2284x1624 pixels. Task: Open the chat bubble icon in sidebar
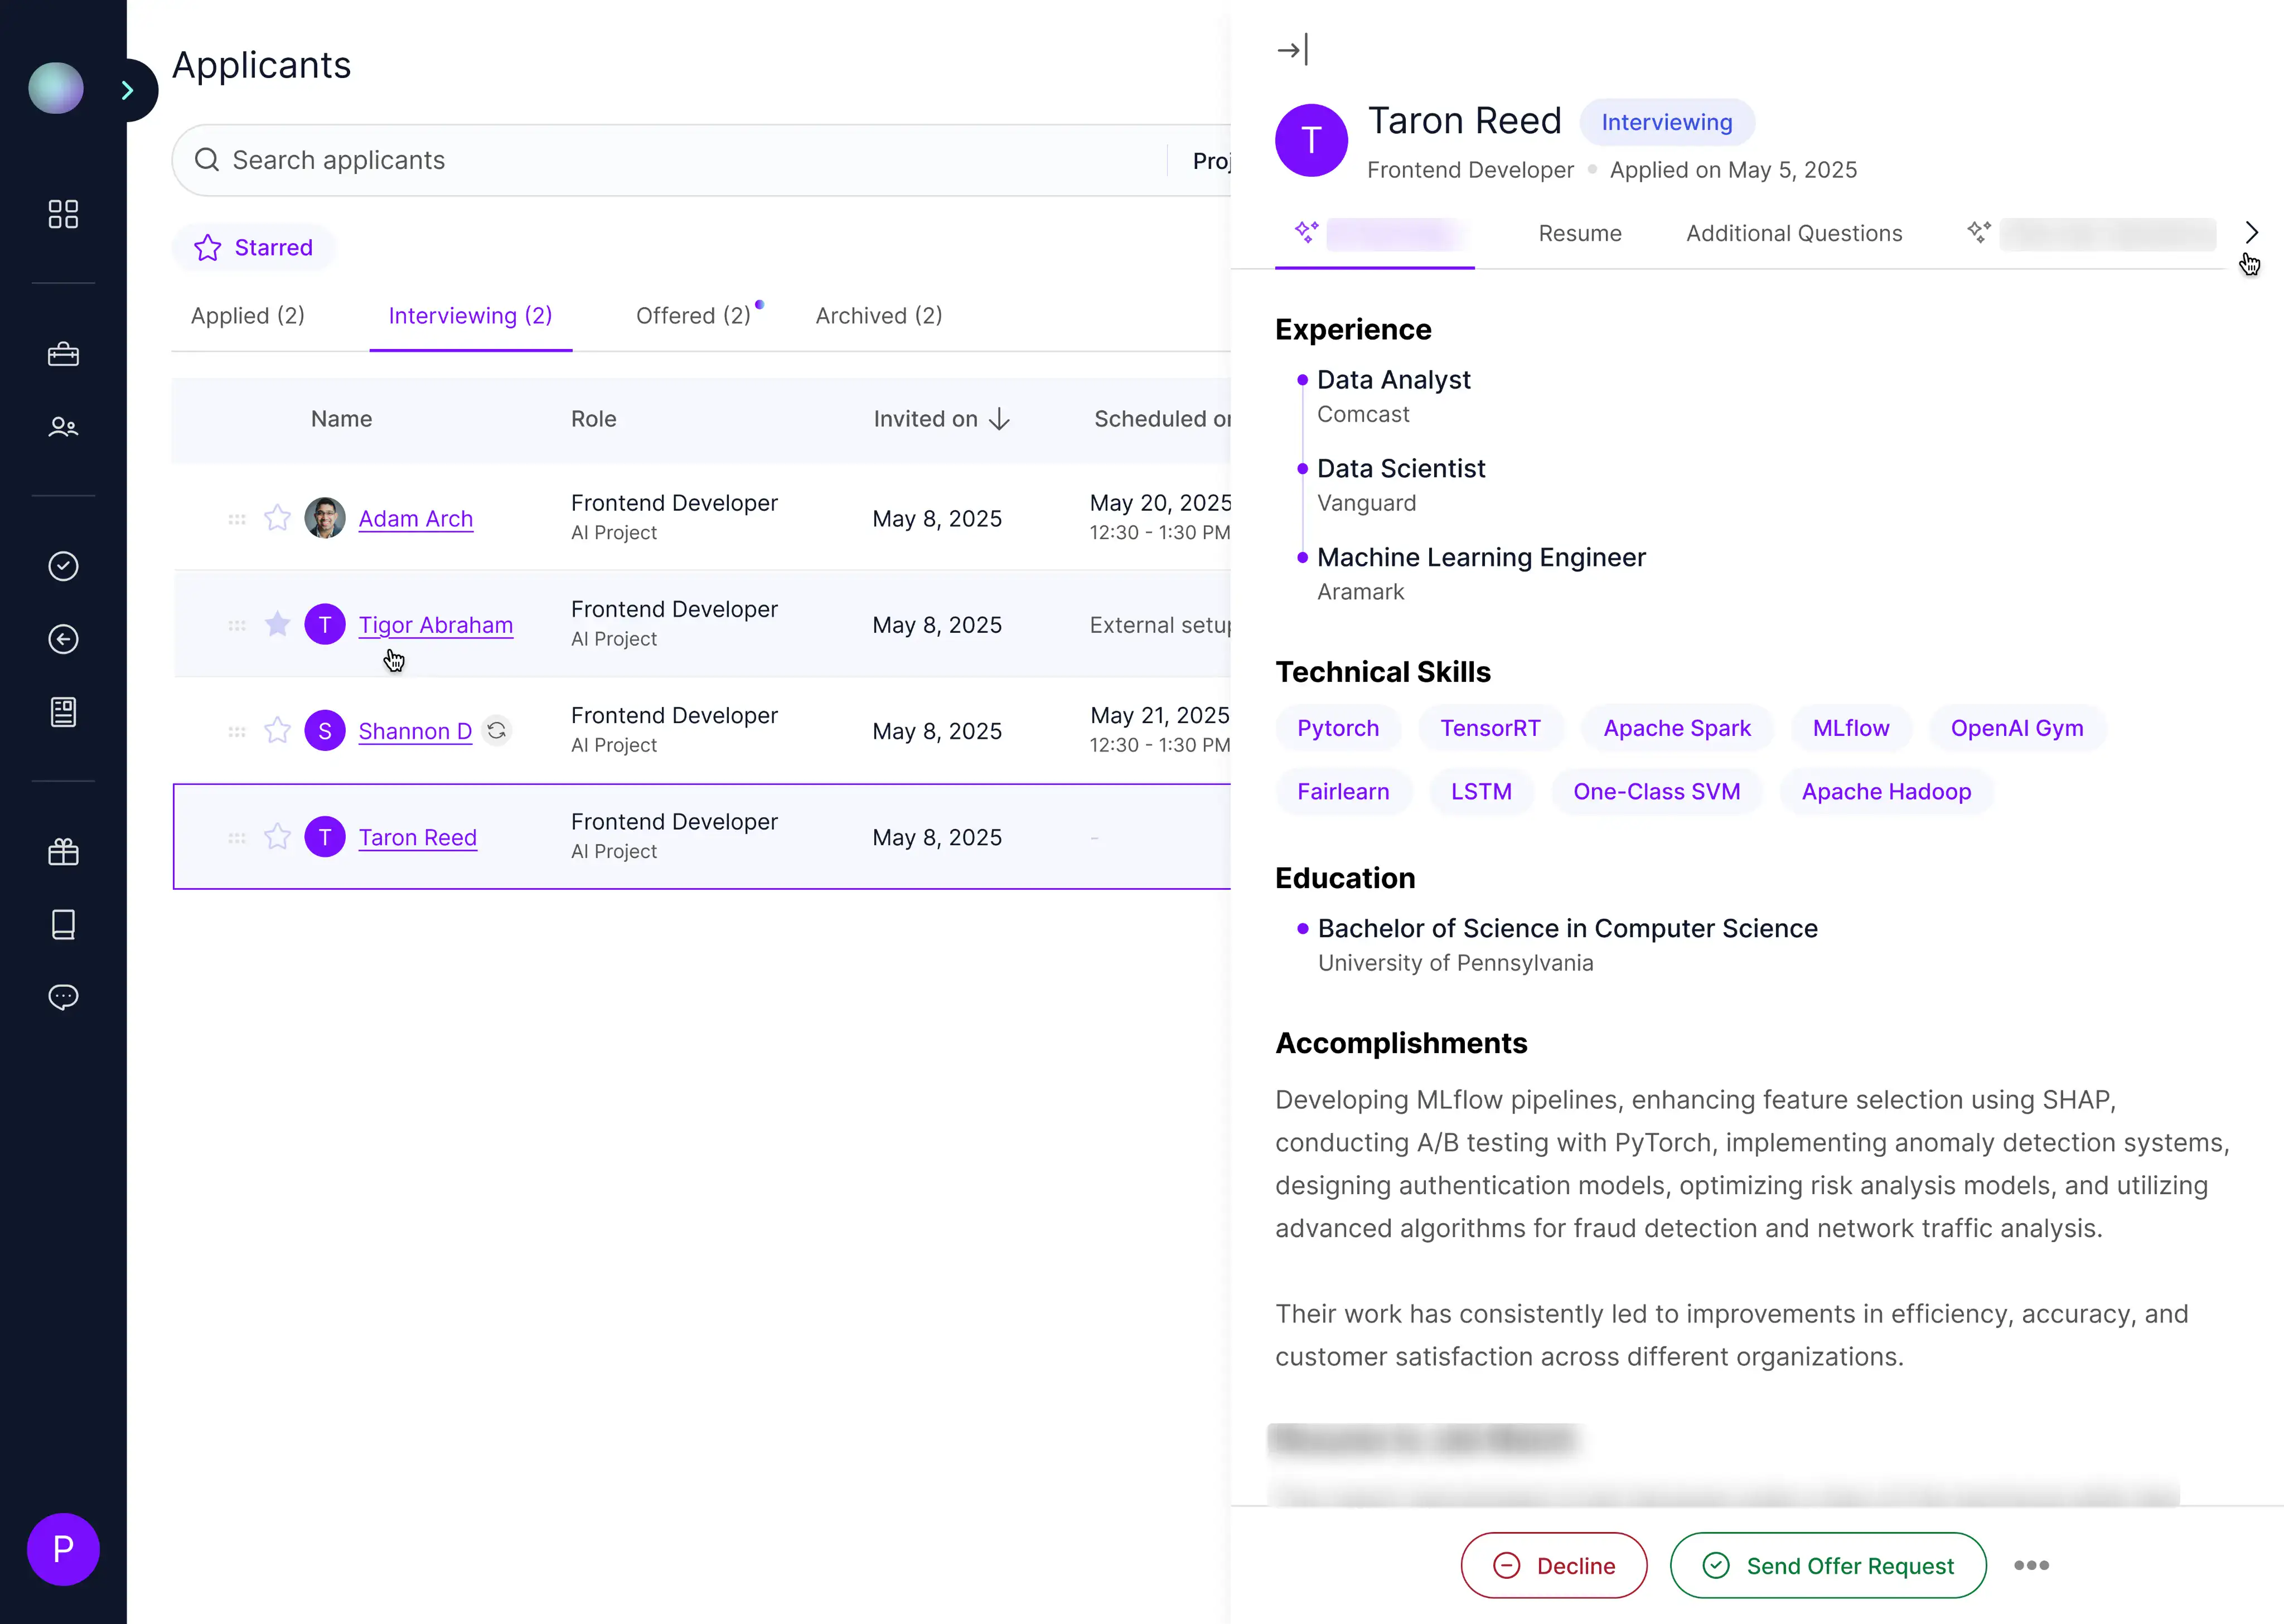[63, 997]
